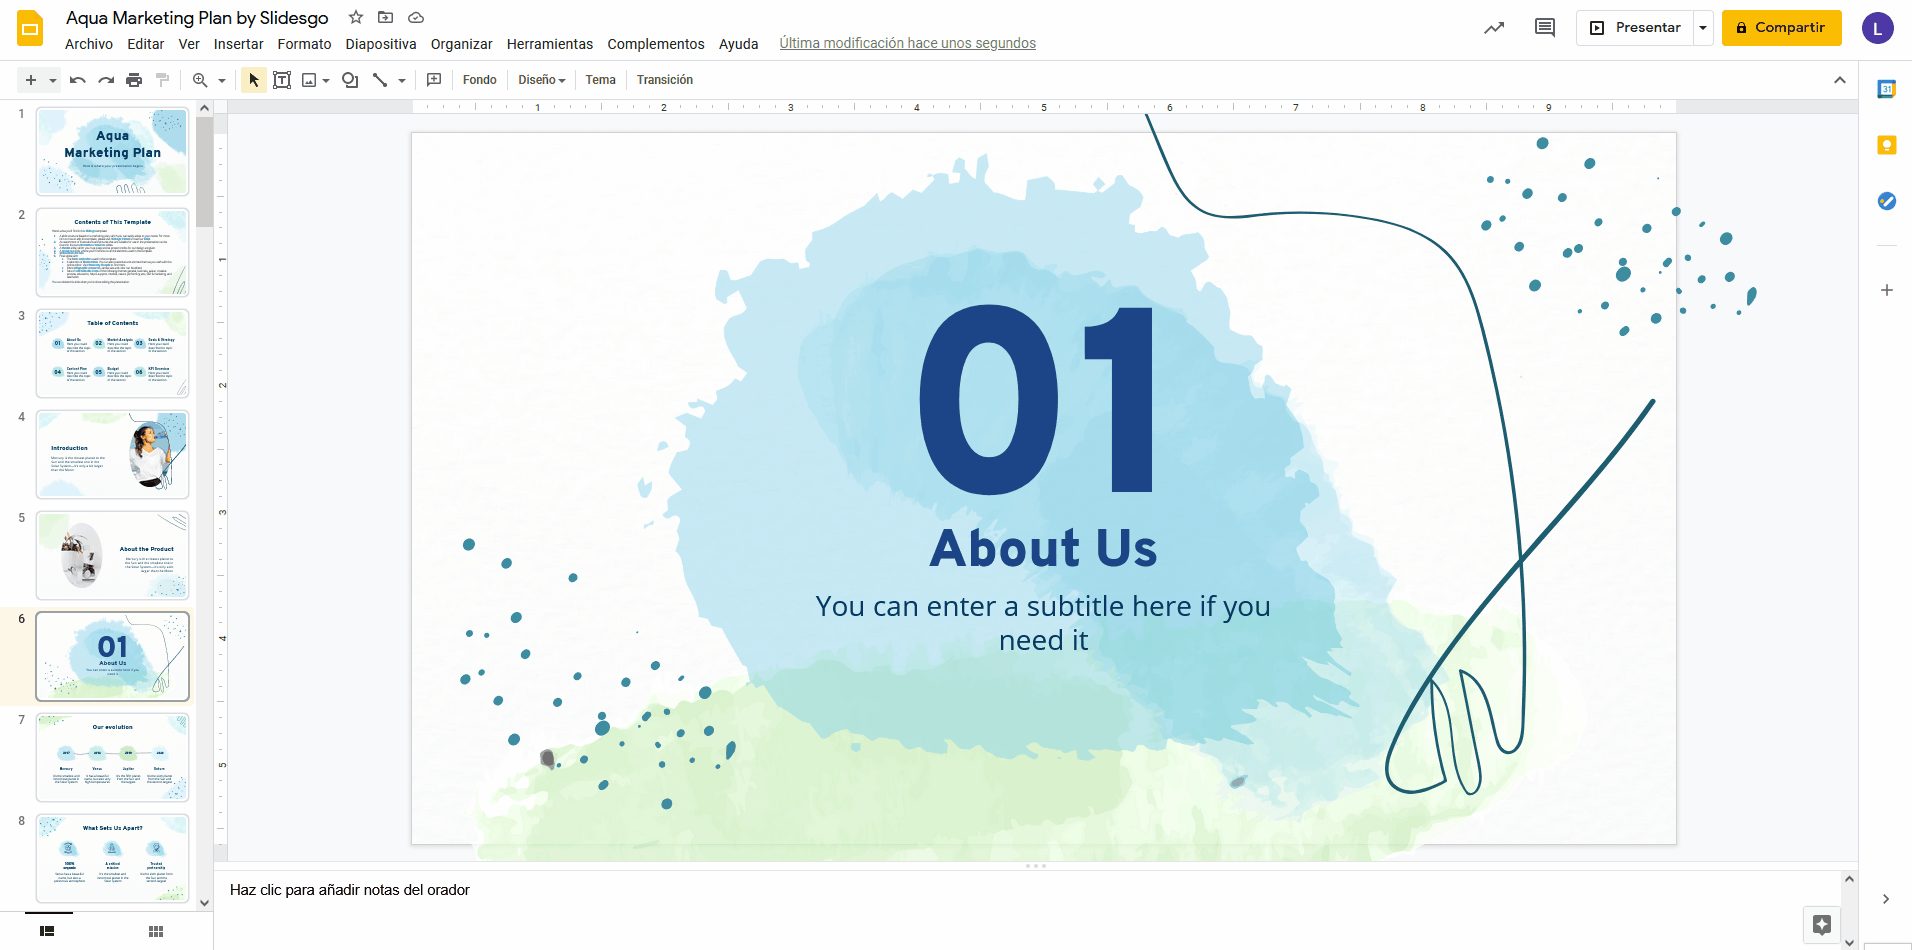Open the Editar menu

146,44
